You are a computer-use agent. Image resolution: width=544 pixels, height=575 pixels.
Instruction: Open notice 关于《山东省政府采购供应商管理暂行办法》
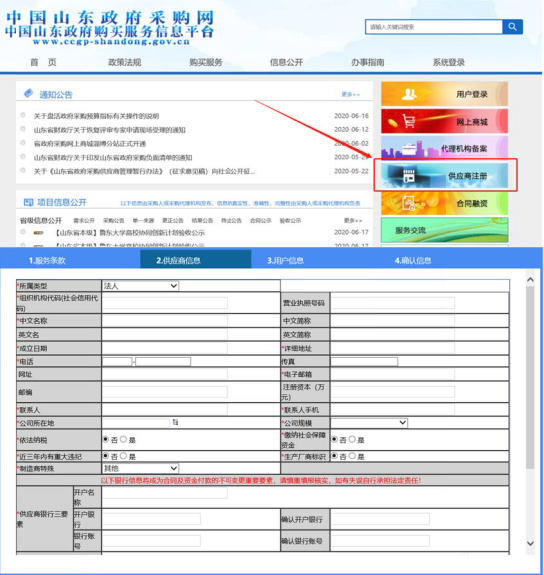pyautogui.click(x=145, y=172)
